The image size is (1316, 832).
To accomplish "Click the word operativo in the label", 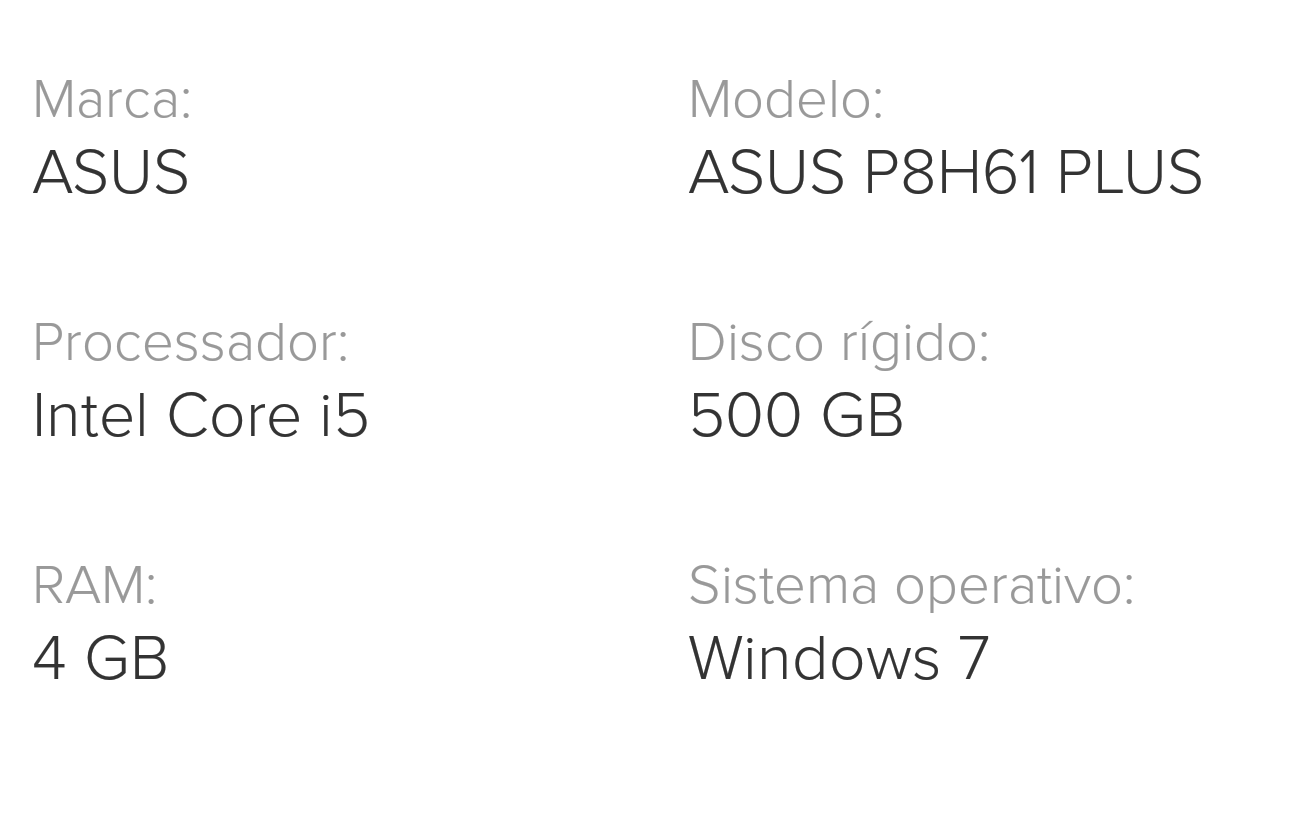I will (x=1014, y=588).
